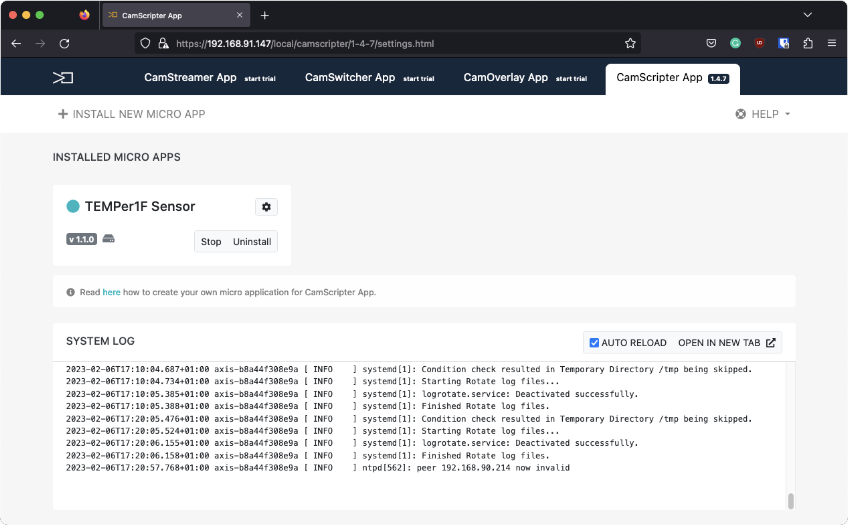Click the CamScripter logo icon
The height and width of the screenshot is (525, 848).
(63, 78)
